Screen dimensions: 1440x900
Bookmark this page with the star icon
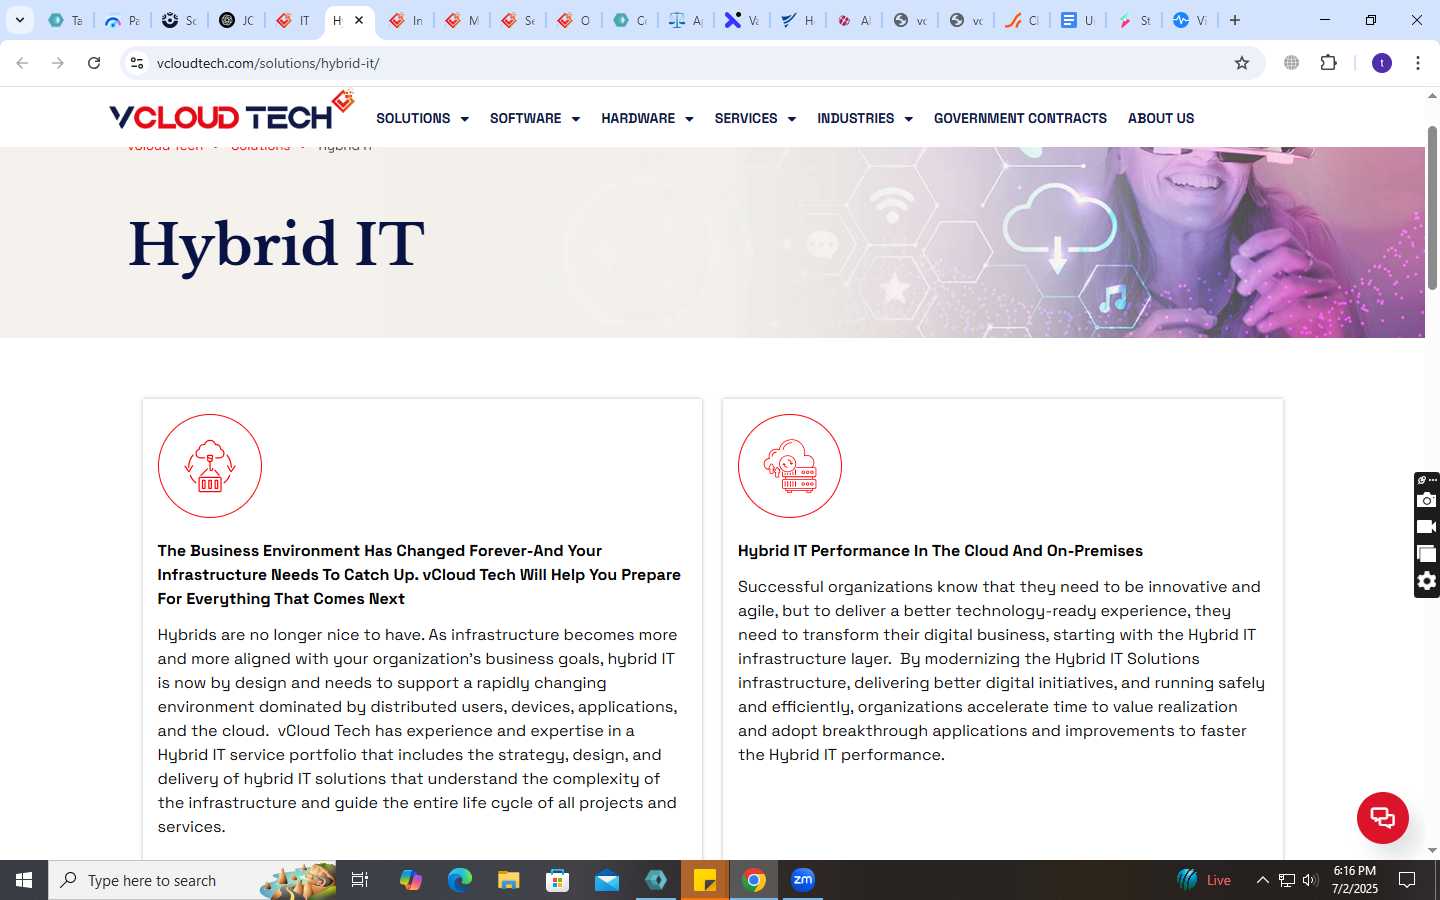point(1242,63)
